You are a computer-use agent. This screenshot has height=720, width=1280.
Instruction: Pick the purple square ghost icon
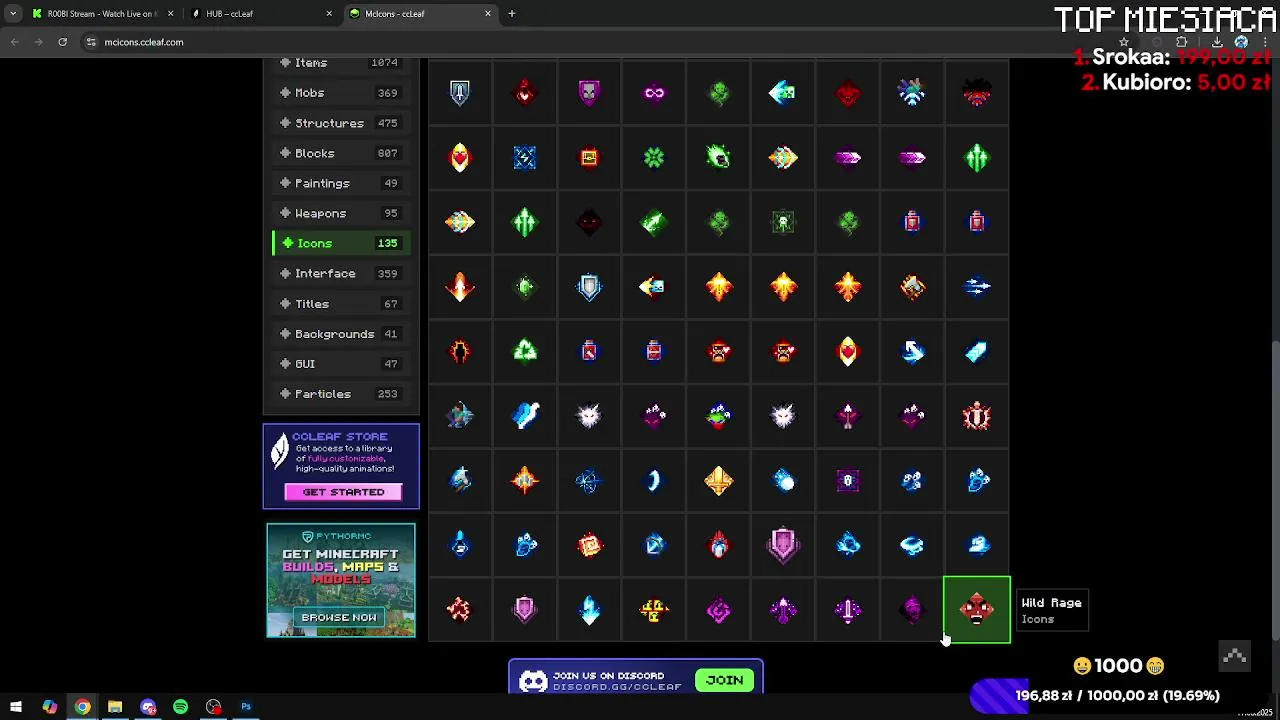point(848,481)
